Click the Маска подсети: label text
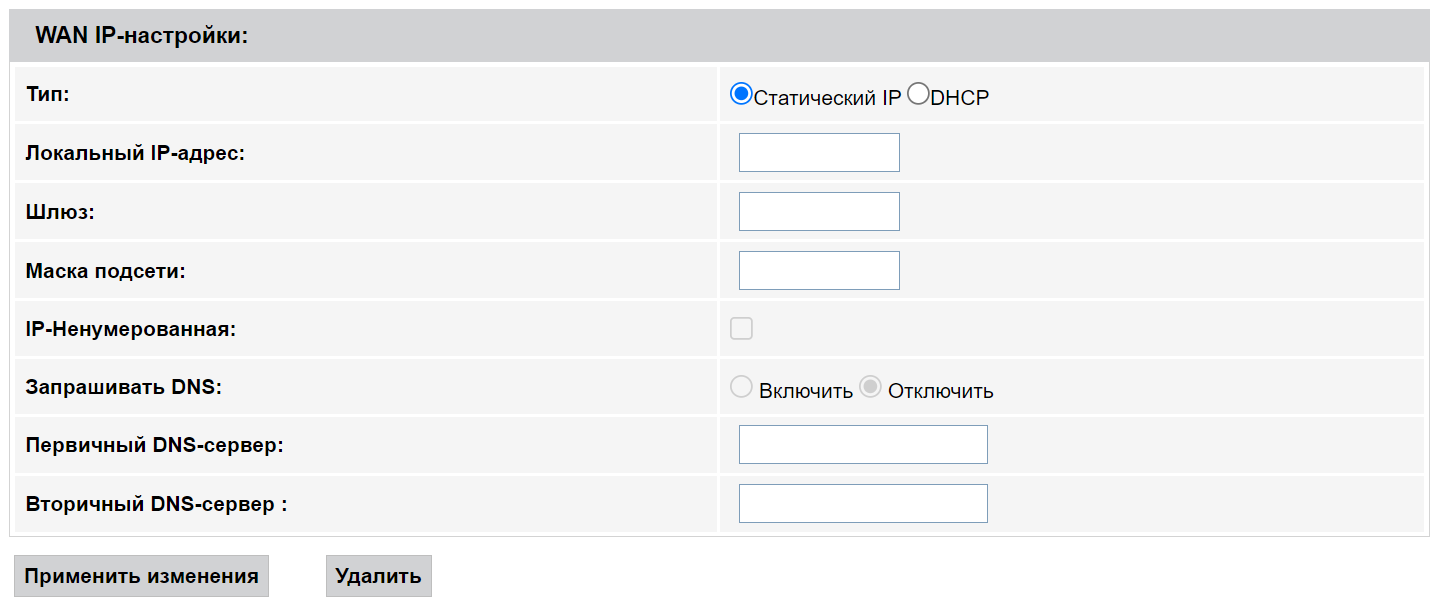The image size is (1431, 614). 106,271
